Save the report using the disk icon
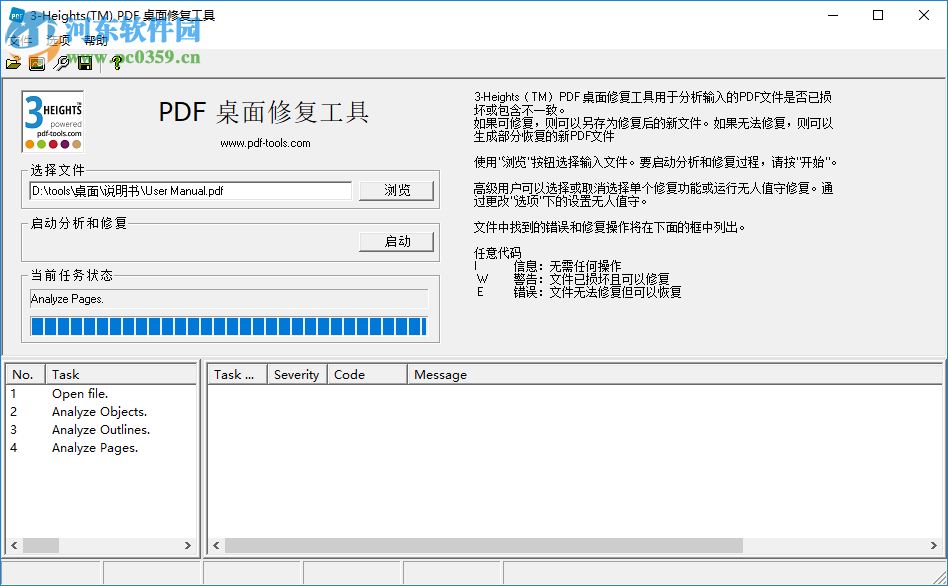Viewport: 948px width, 586px height. [x=86, y=62]
